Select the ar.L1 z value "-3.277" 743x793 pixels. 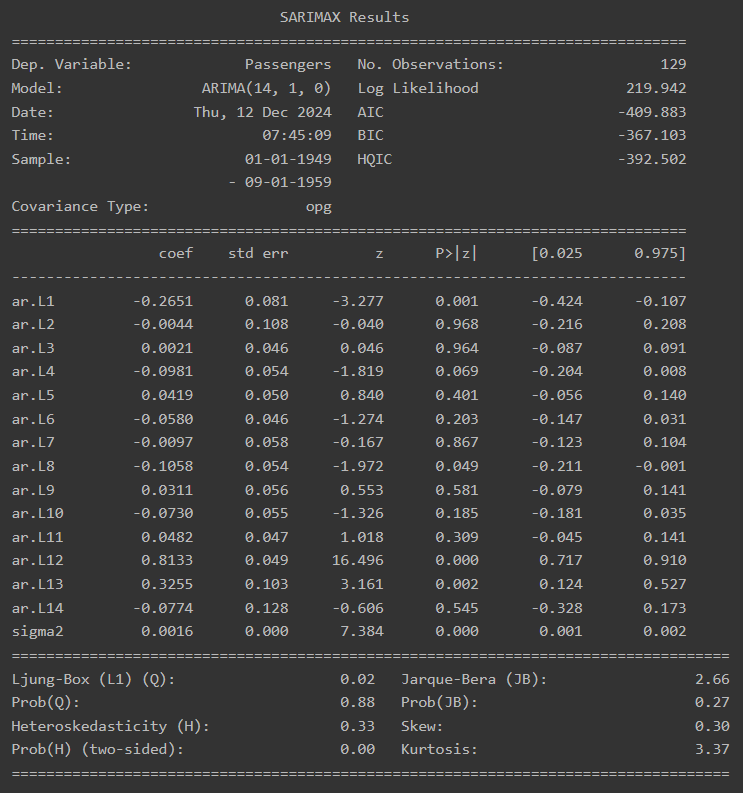tap(358, 301)
